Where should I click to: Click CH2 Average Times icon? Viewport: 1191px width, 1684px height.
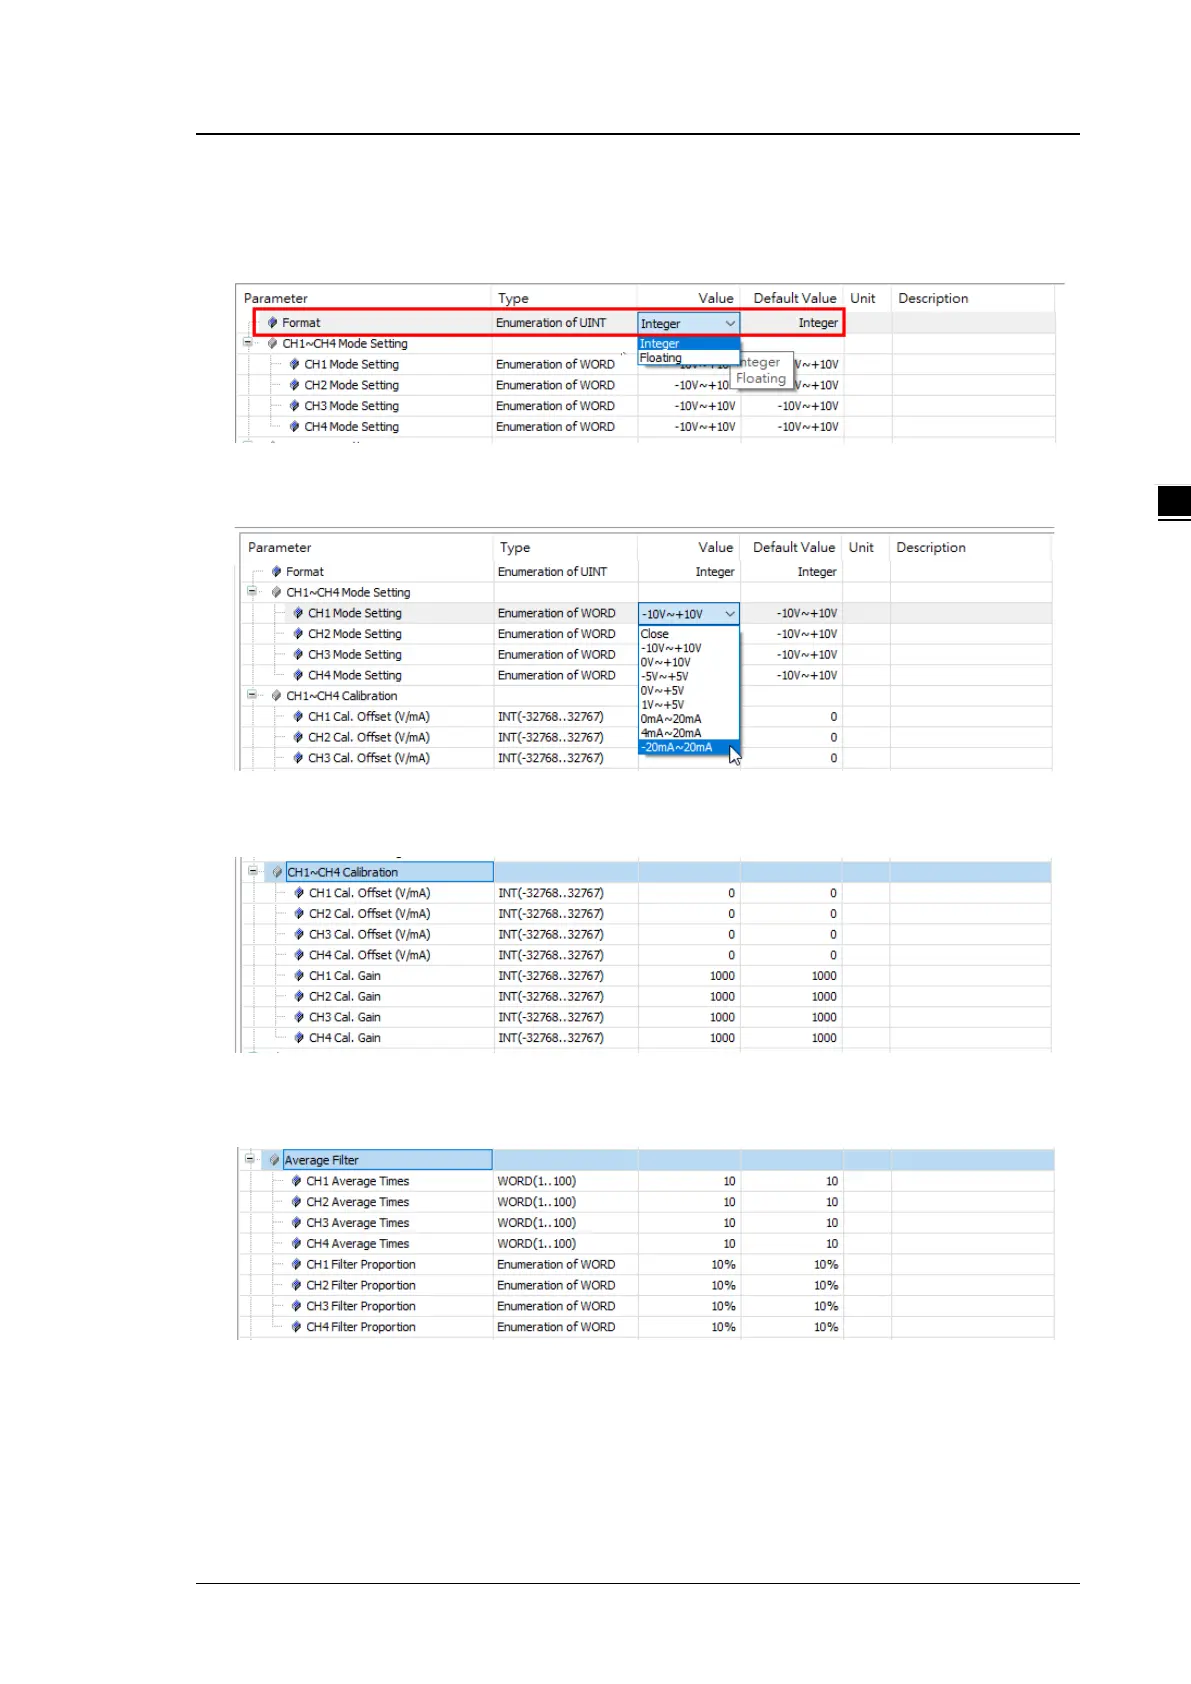(296, 1202)
